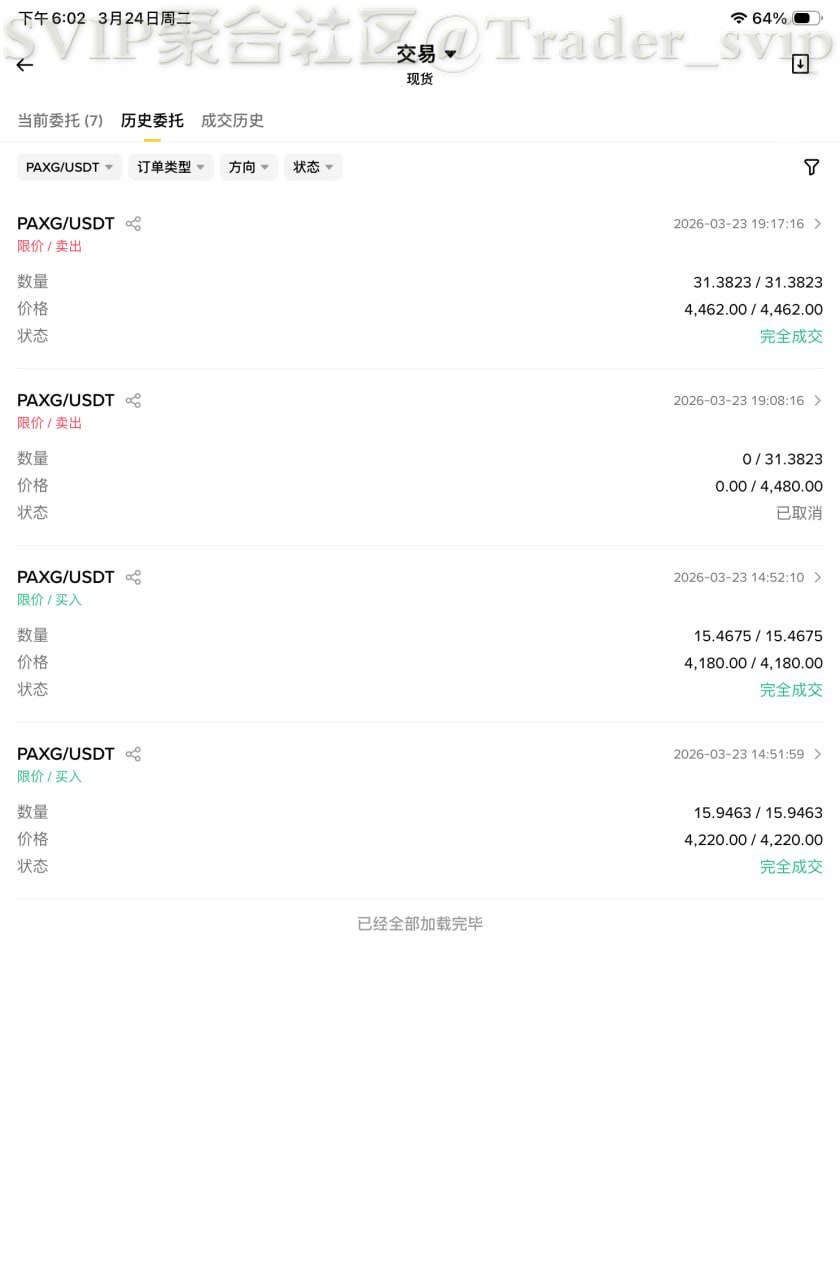Open the filter funnel icon

point(812,167)
